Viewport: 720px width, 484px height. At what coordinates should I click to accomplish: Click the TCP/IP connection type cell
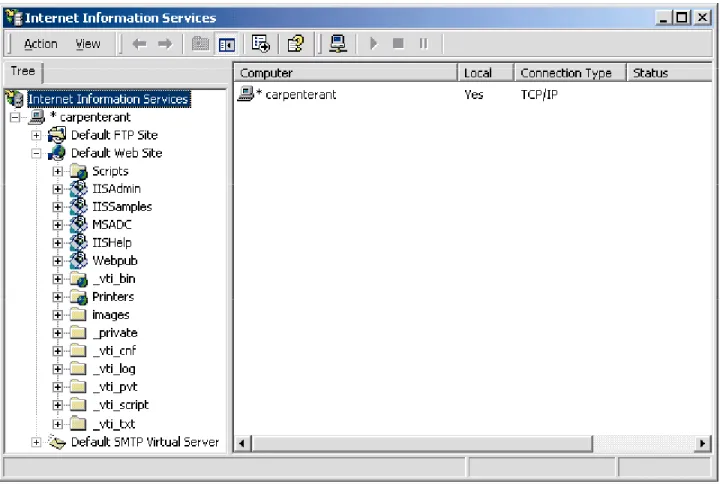tap(539, 95)
